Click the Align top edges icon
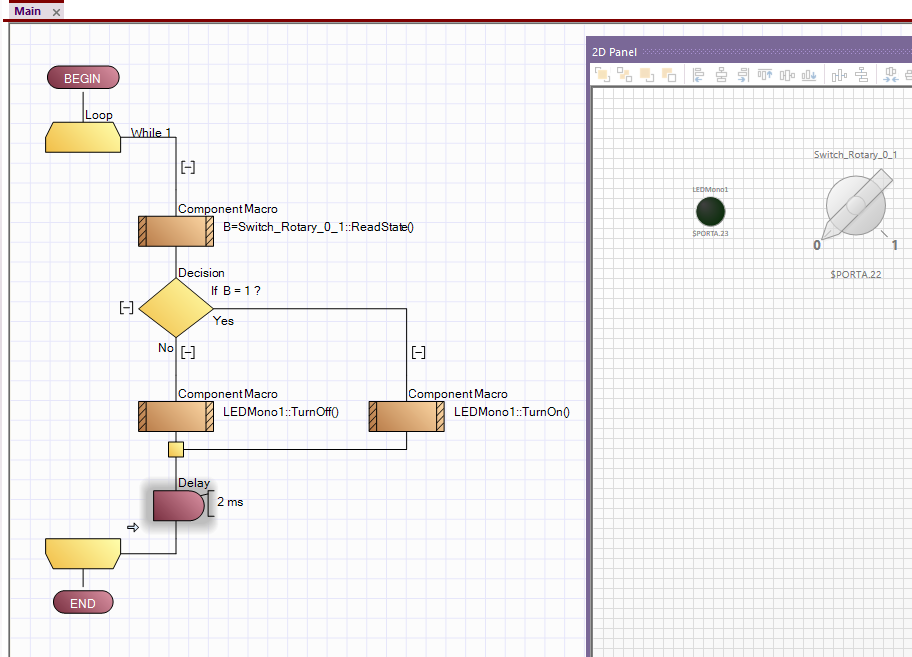912x657 pixels. click(765, 75)
